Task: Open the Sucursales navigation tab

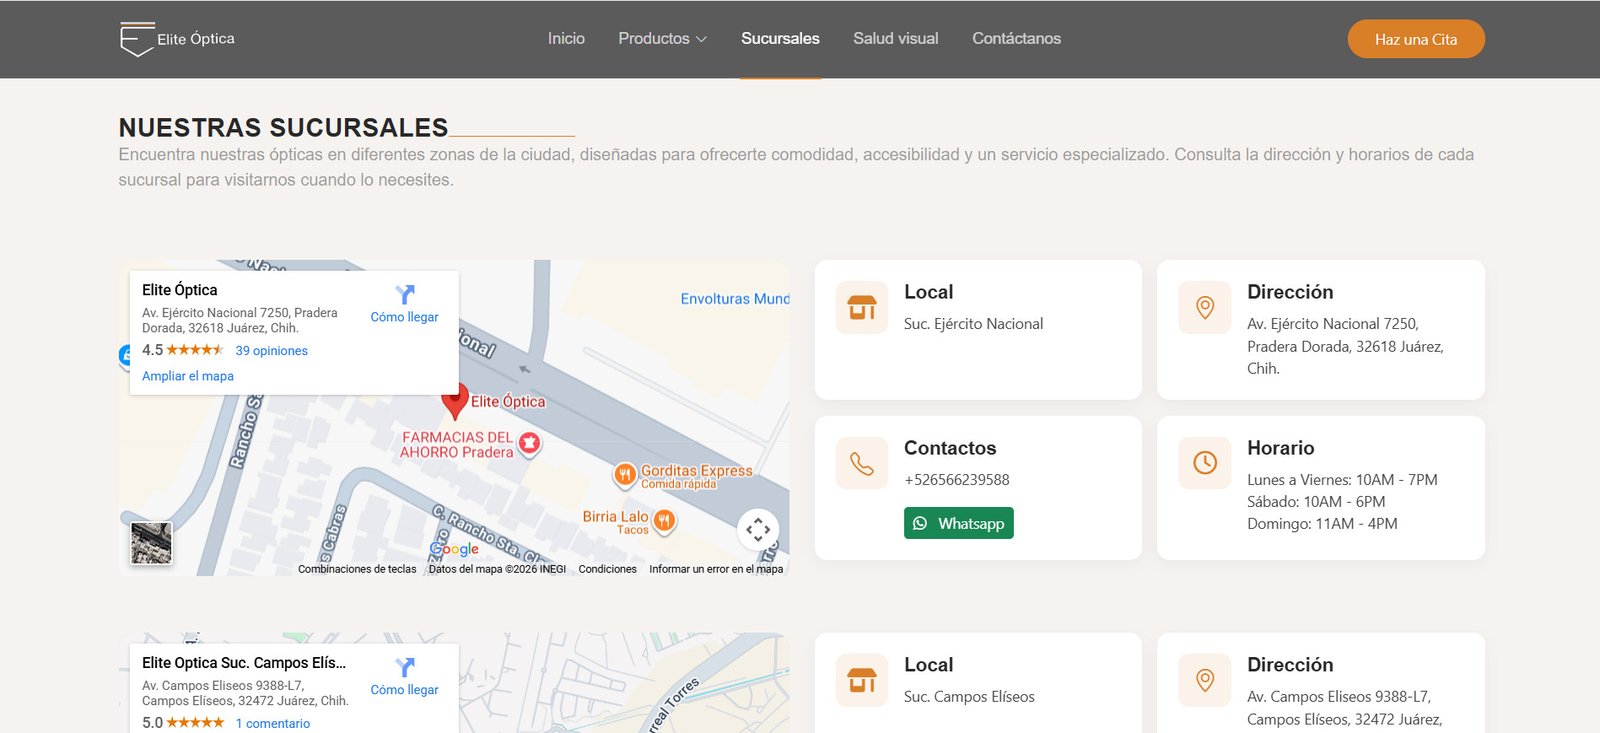Action: point(780,39)
